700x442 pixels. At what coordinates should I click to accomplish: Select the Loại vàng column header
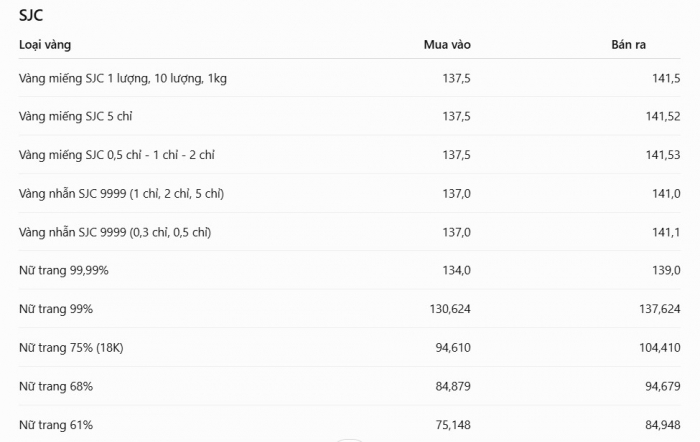tap(45, 45)
